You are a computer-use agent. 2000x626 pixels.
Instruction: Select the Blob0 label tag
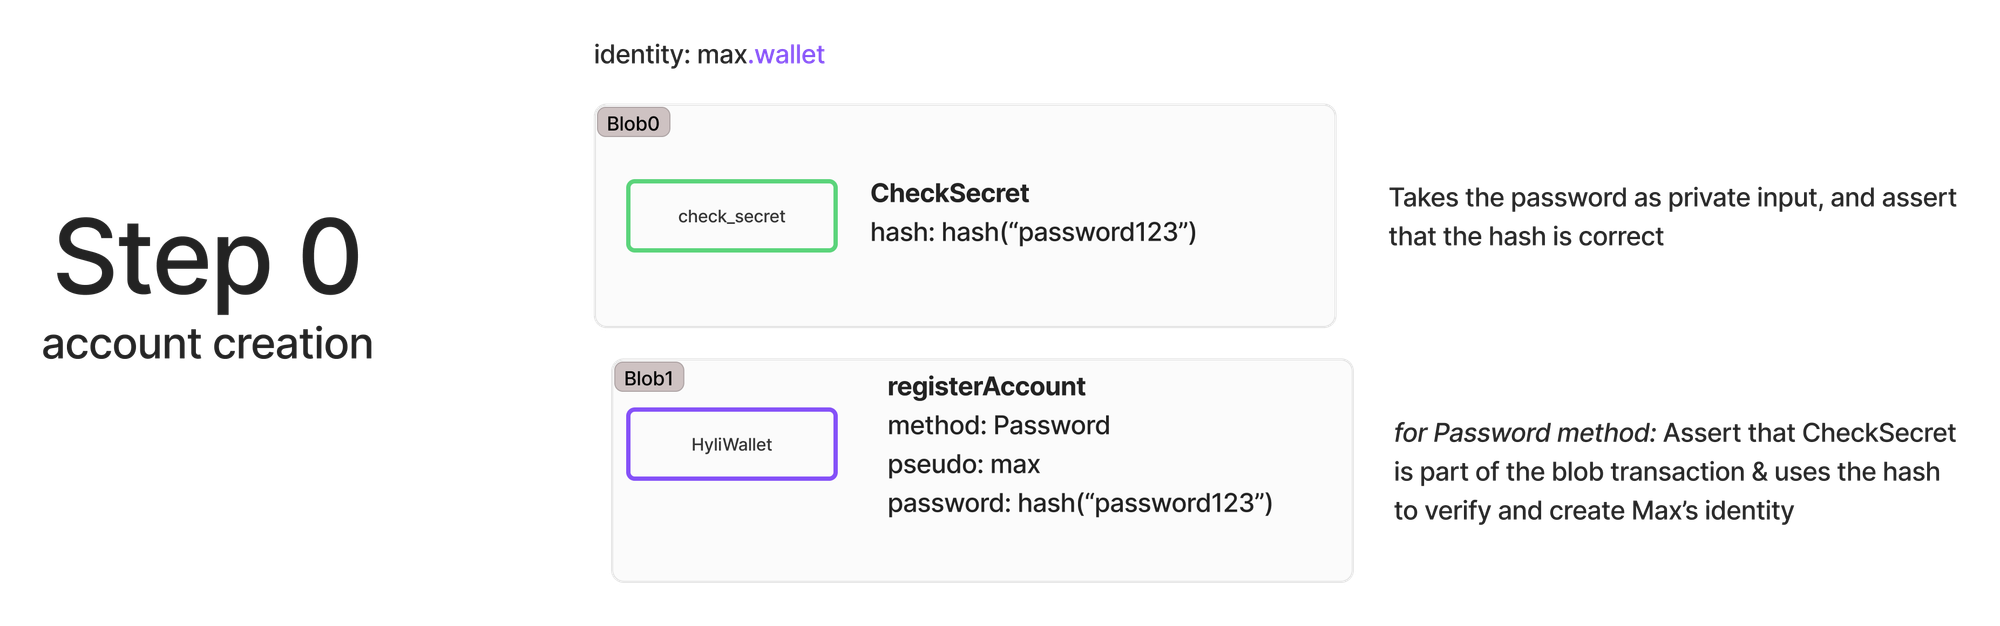(x=633, y=123)
